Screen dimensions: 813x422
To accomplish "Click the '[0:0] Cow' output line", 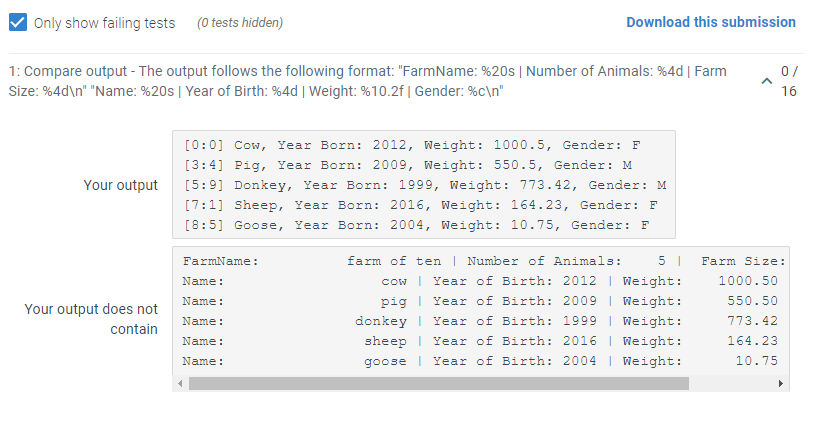I will 412,145.
